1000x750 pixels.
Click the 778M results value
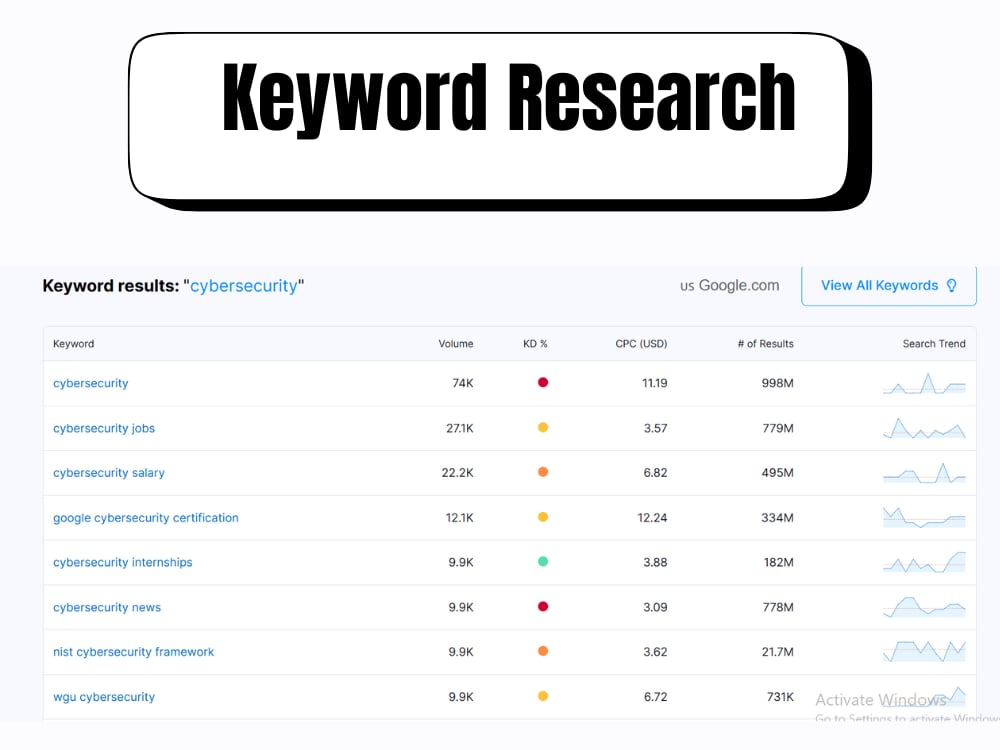tap(778, 608)
